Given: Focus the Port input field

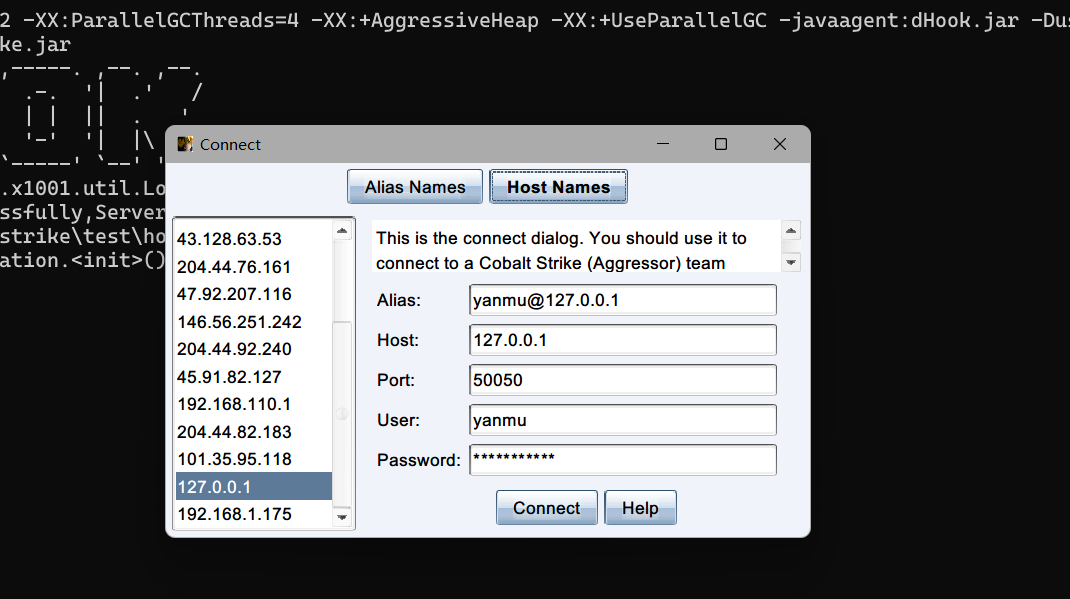Looking at the screenshot, I should pos(622,380).
